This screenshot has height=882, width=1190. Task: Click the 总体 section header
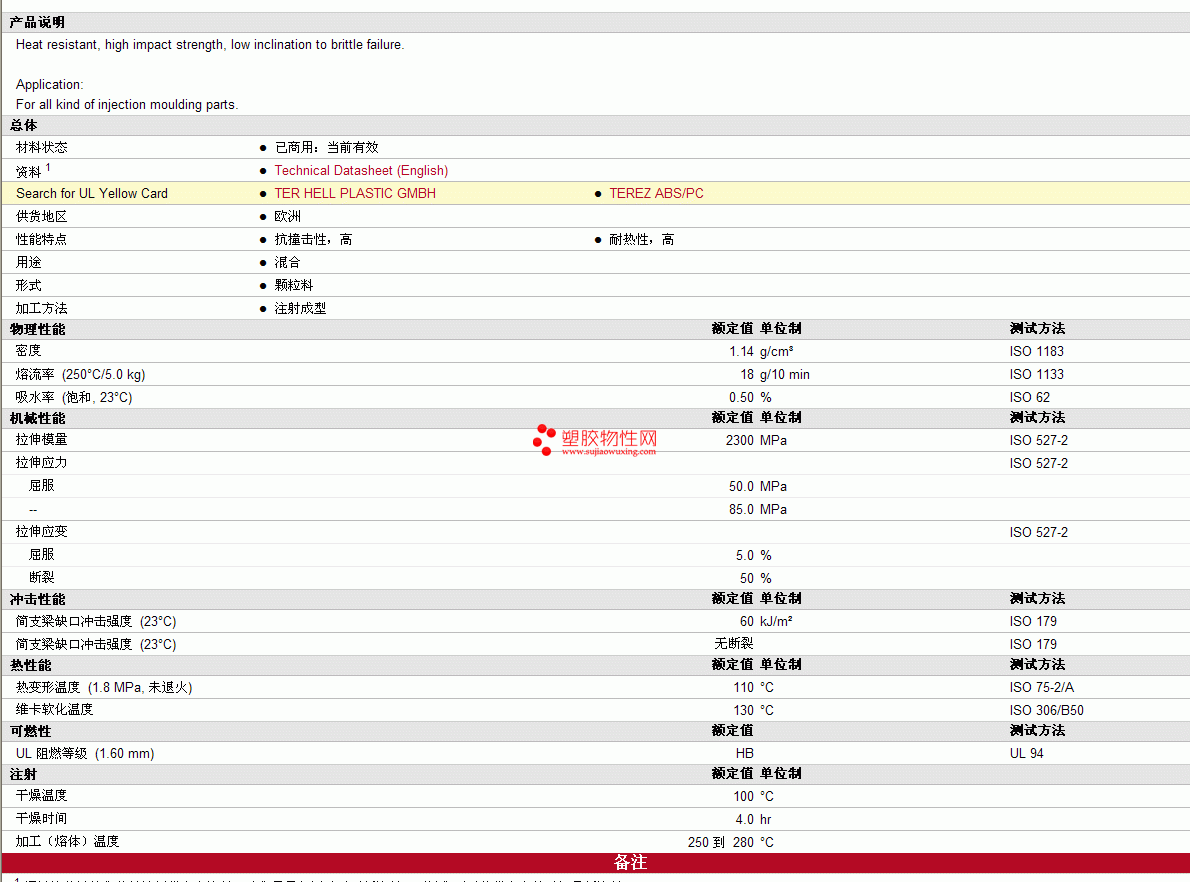pos(24,125)
